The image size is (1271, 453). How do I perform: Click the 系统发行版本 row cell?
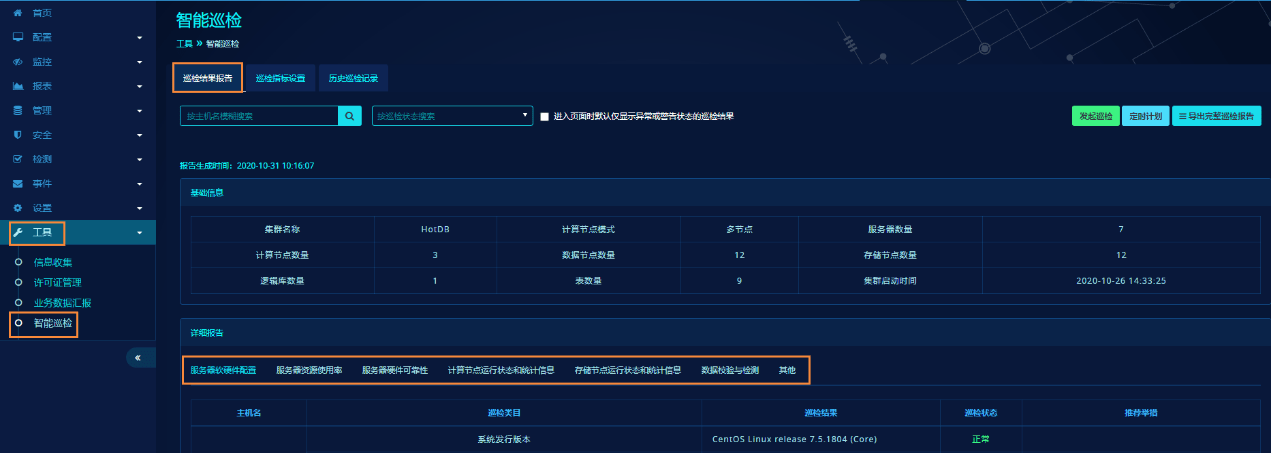click(x=504, y=439)
